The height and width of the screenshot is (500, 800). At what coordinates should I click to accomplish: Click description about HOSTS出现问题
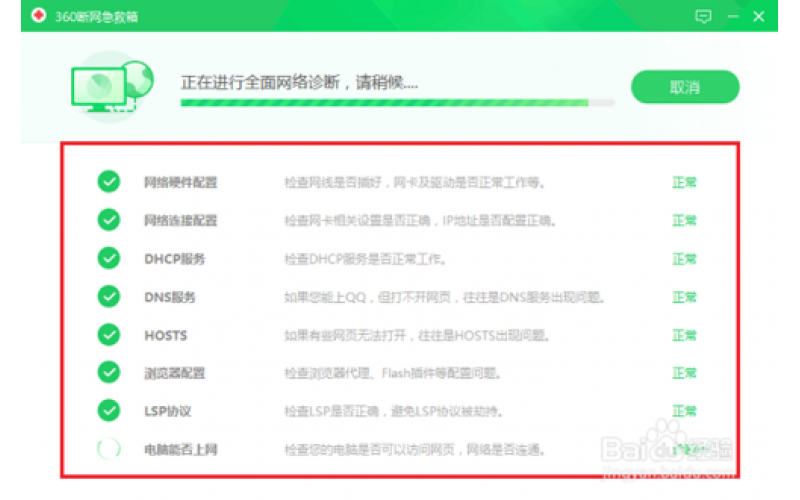click(416, 335)
